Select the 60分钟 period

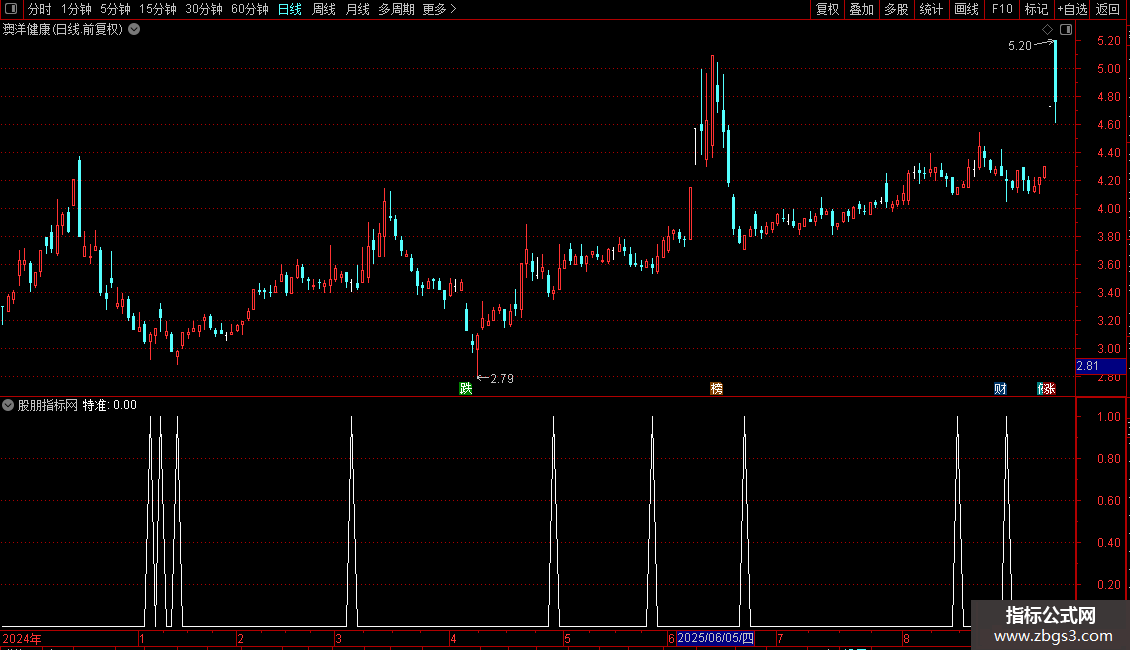[x=249, y=9]
